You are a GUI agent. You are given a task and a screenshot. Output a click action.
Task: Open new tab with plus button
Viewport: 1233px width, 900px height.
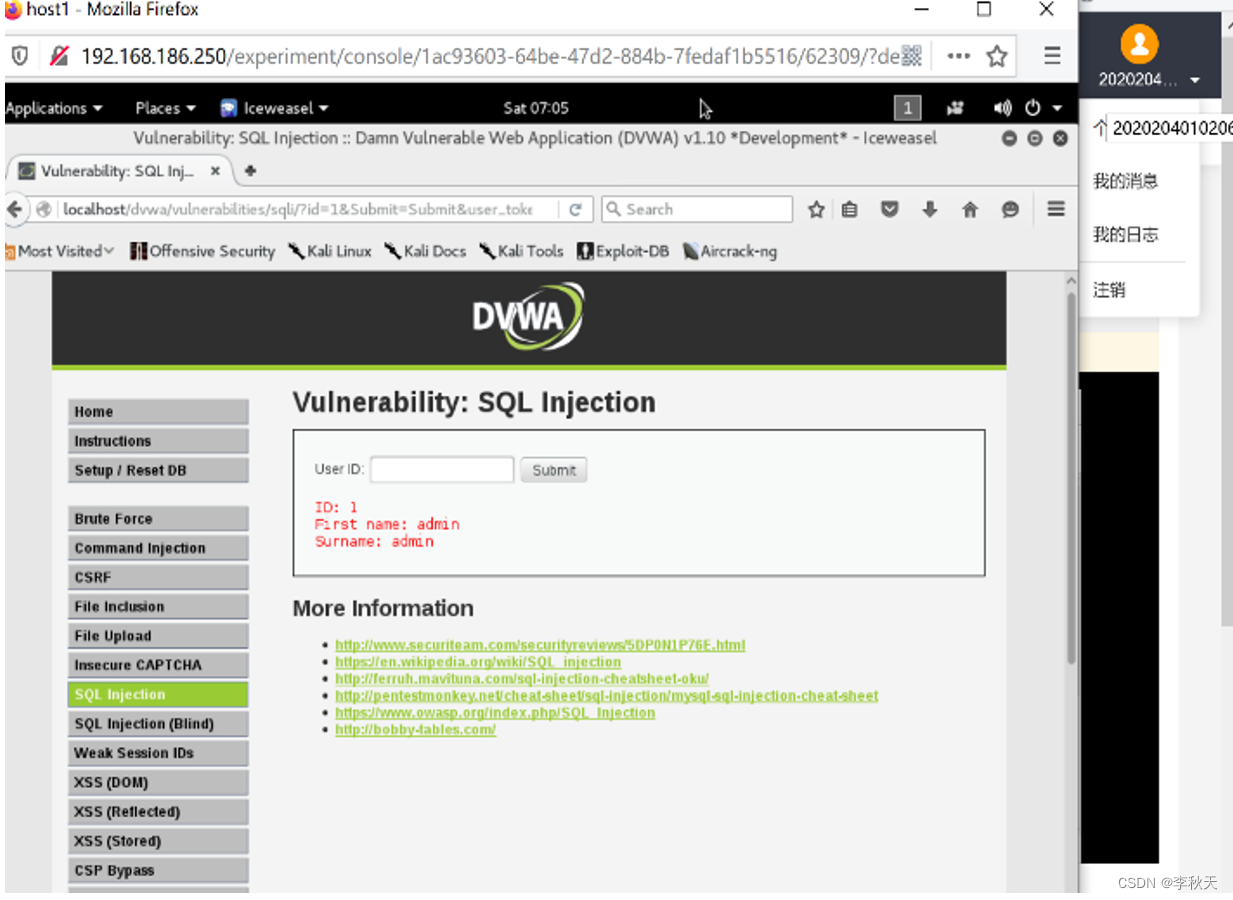[x=250, y=171]
